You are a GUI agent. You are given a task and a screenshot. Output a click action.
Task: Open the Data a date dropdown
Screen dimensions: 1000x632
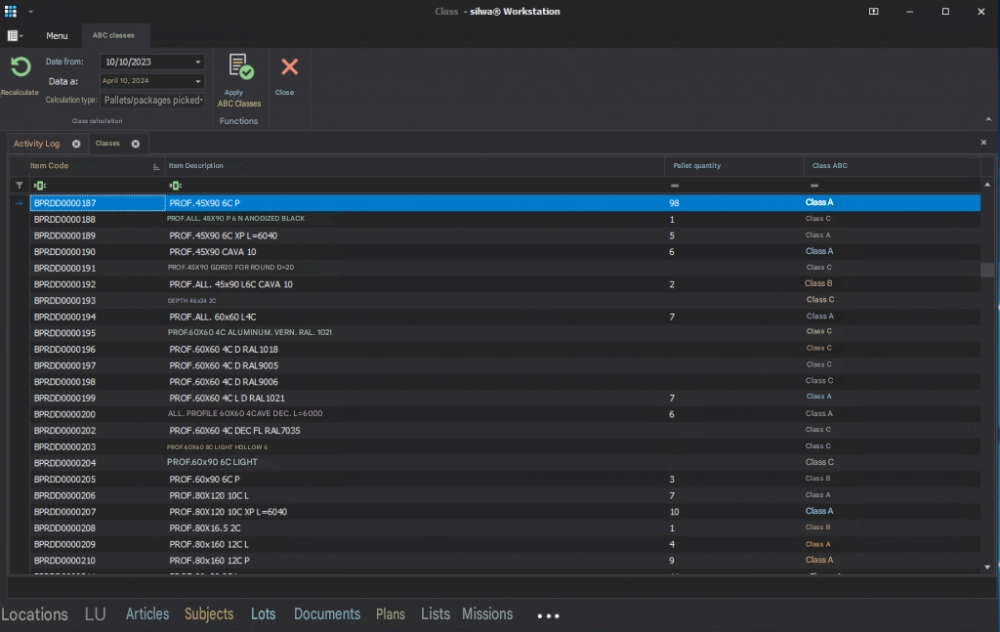coord(198,81)
